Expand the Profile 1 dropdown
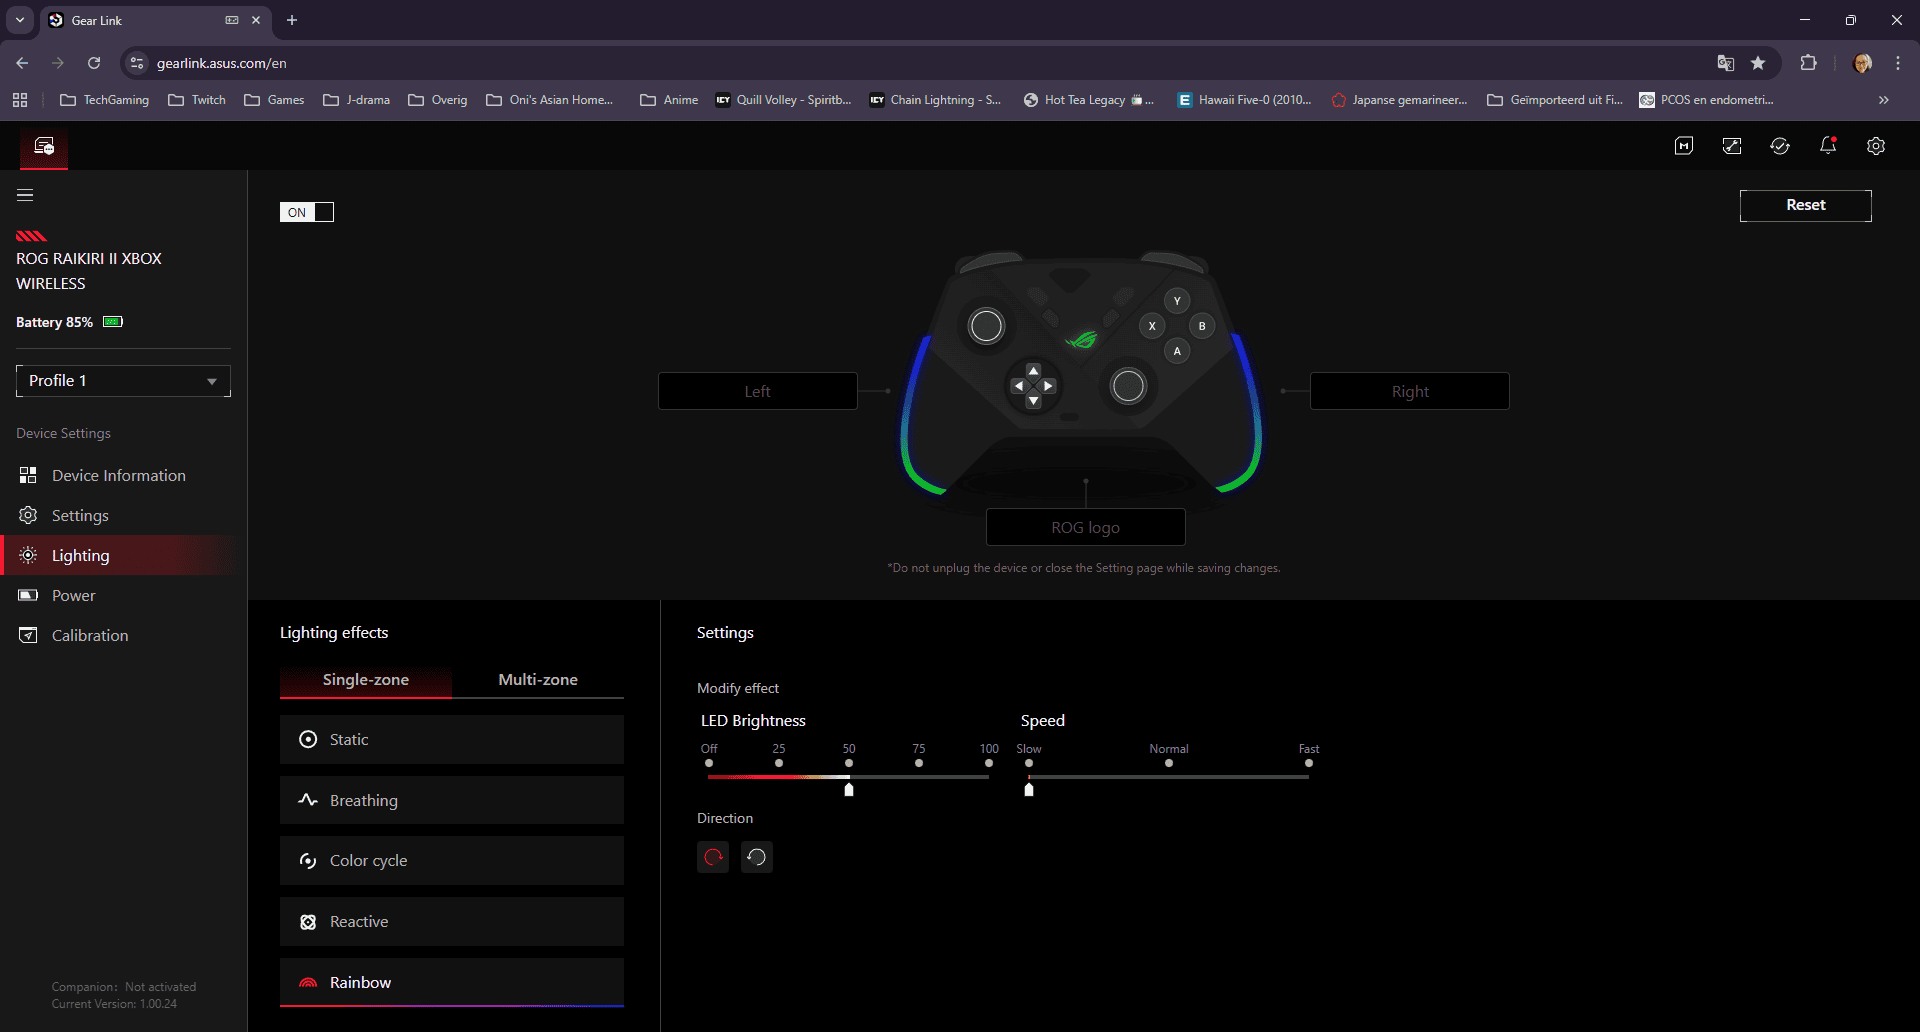Screen dimensions: 1920x1032 (123, 381)
